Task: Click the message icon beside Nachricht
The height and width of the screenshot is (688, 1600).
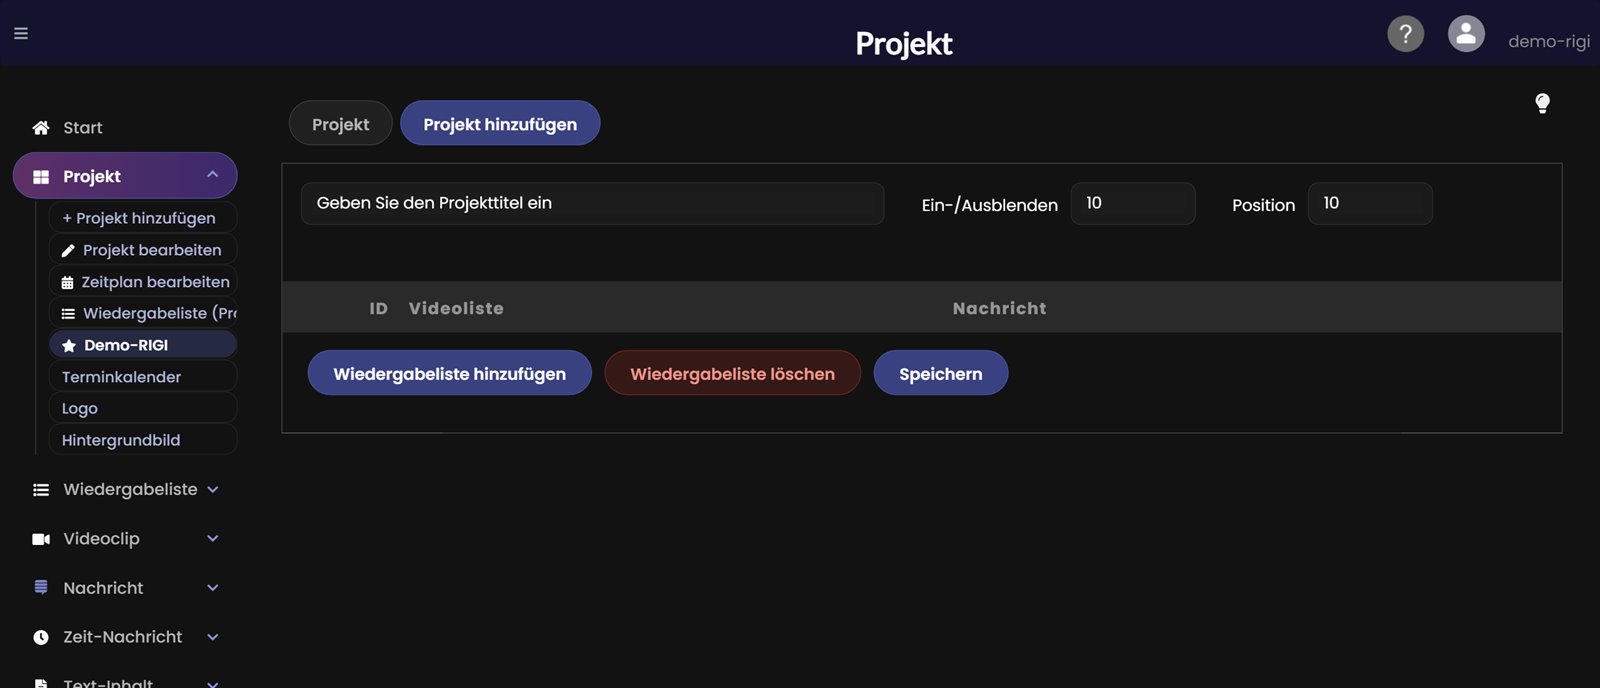Action: click(x=41, y=588)
